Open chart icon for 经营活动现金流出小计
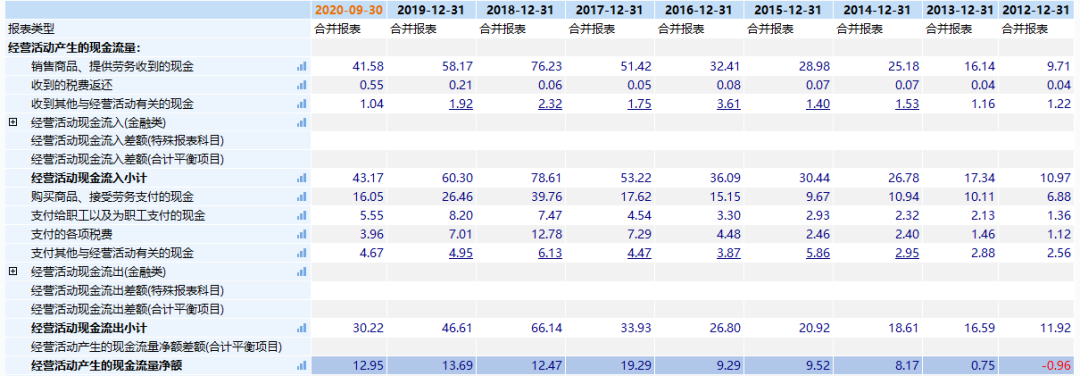 click(301, 328)
